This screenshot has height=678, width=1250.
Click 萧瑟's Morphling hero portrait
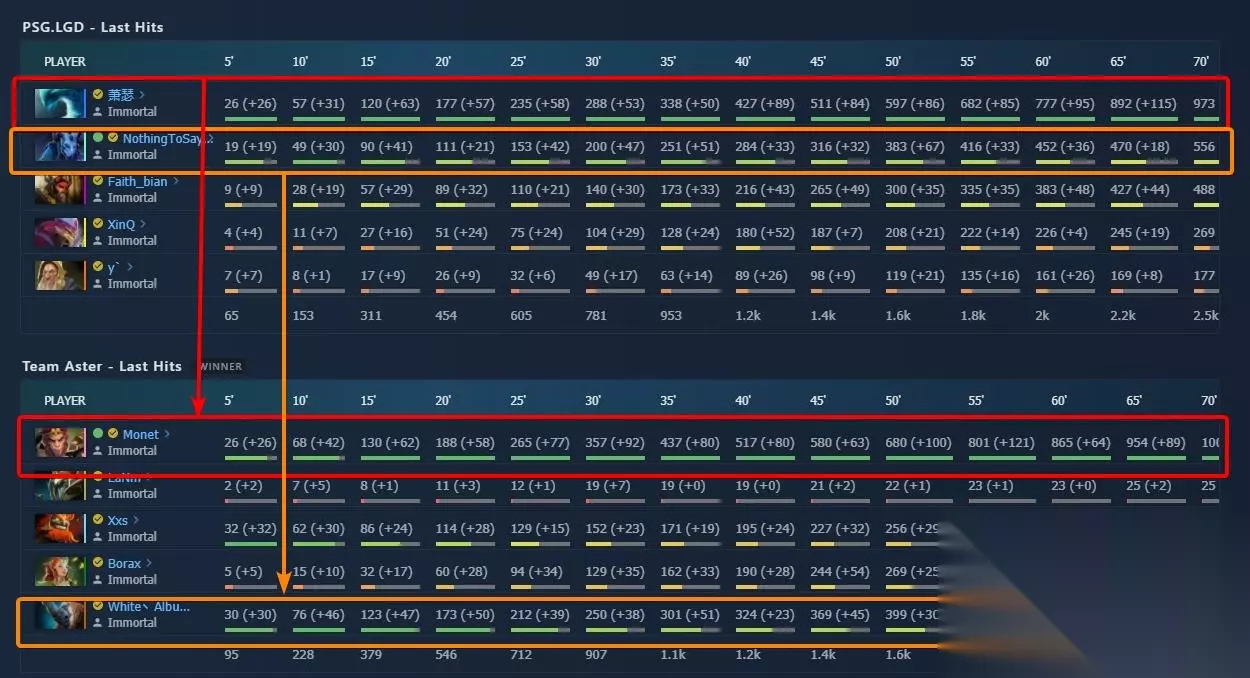[60, 103]
